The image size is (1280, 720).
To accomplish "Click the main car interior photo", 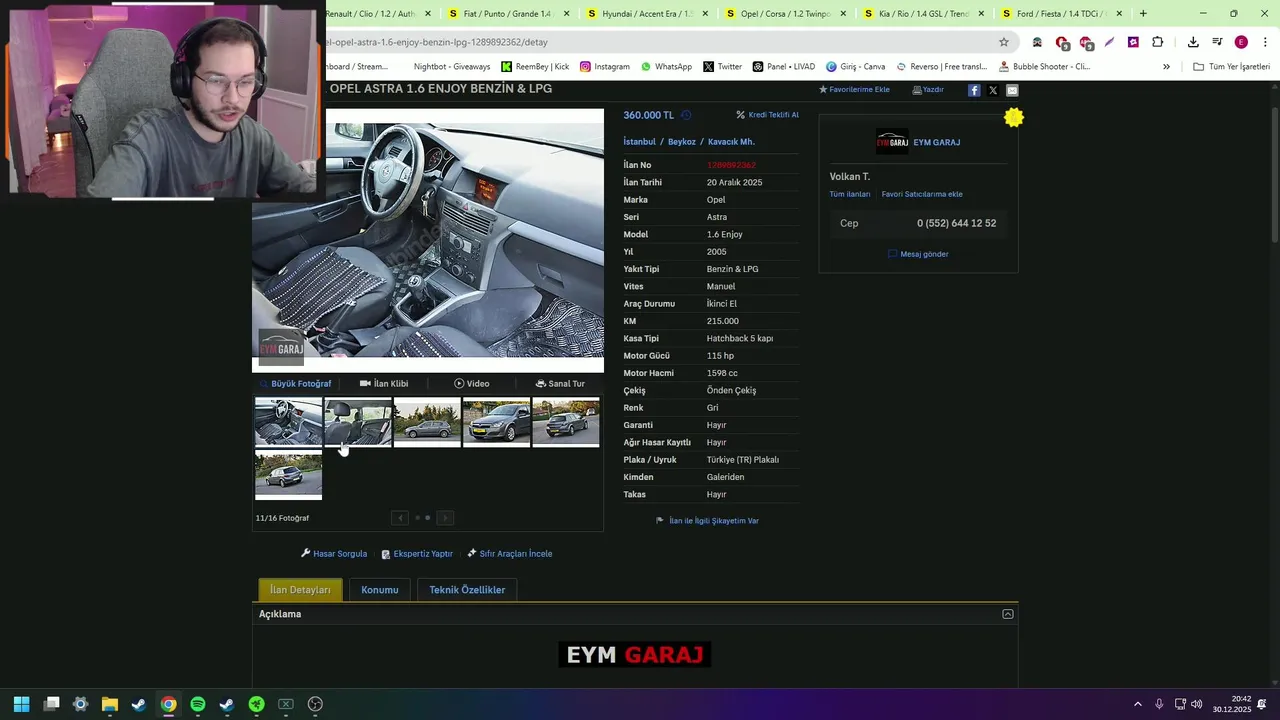I will tap(428, 240).
